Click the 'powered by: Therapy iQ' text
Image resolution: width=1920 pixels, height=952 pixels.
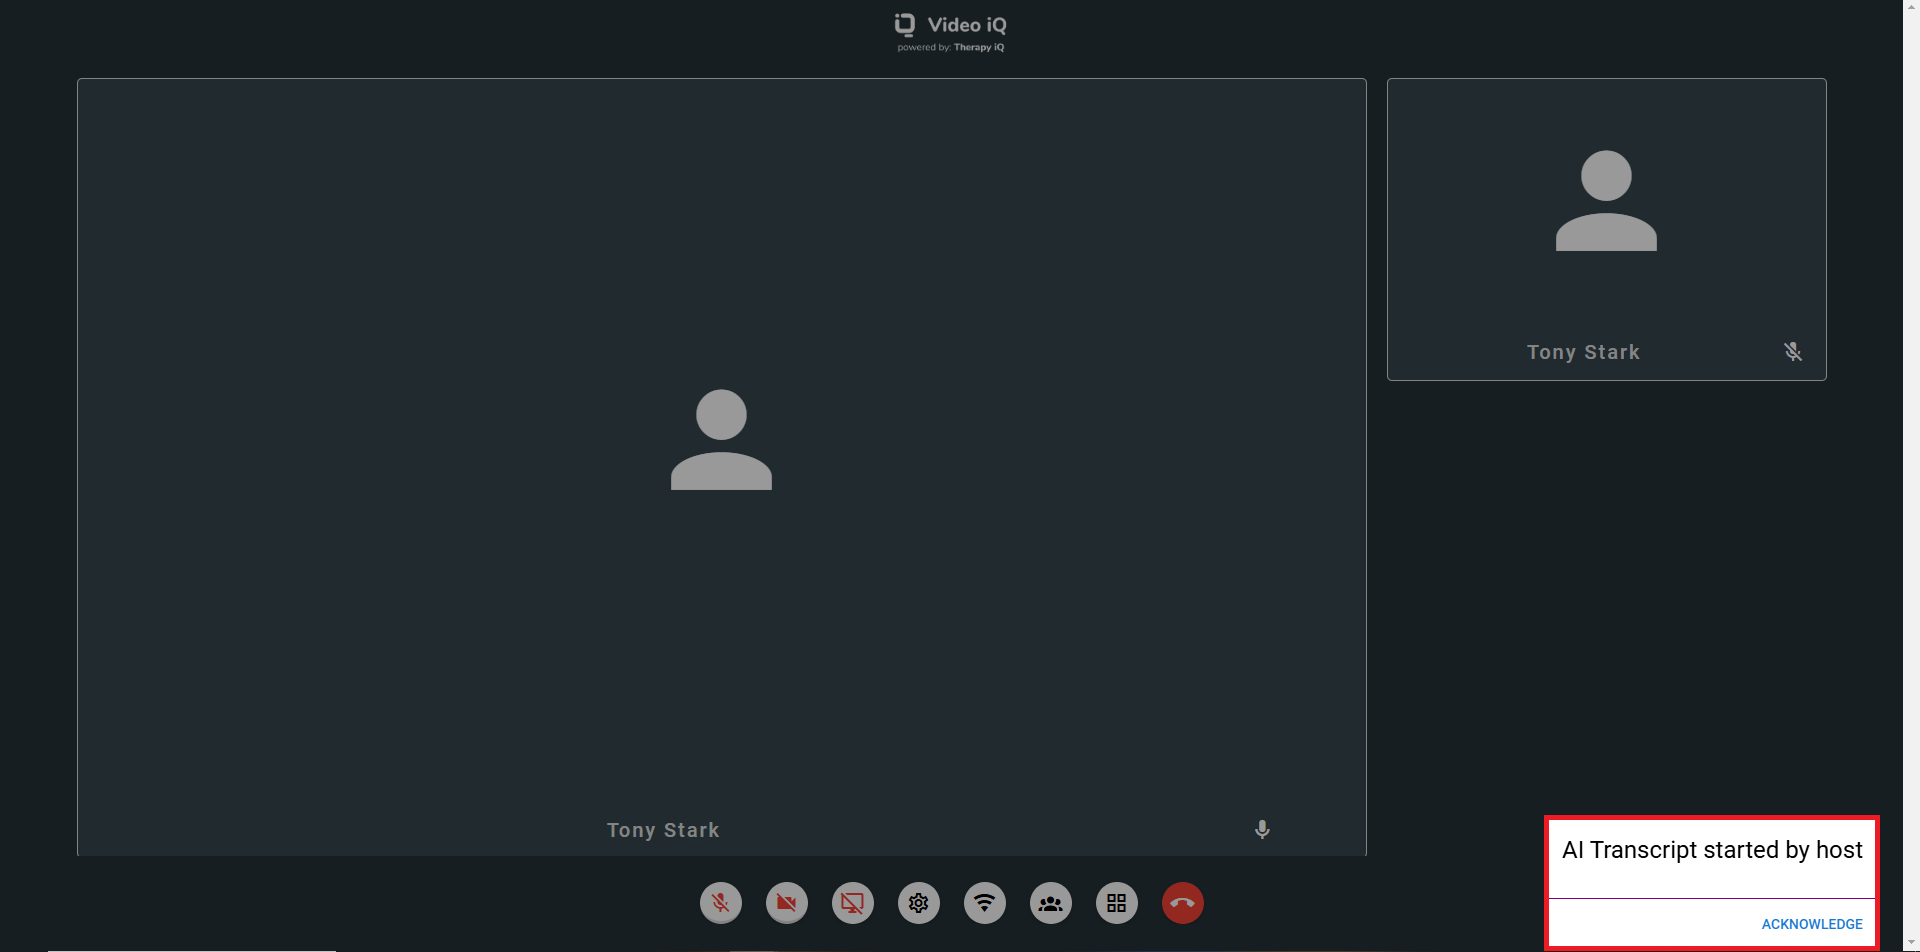pyautogui.click(x=951, y=47)
